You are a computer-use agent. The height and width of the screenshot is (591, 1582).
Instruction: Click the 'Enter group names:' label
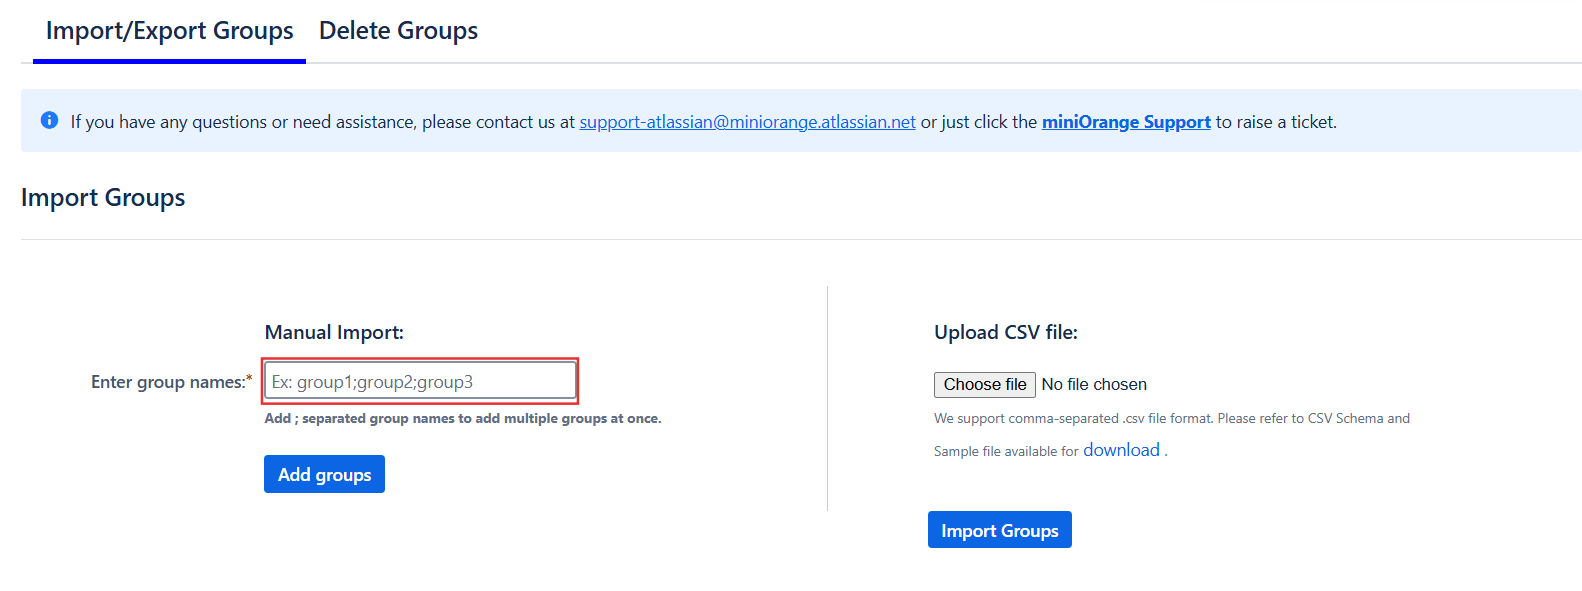click(167, 382)
